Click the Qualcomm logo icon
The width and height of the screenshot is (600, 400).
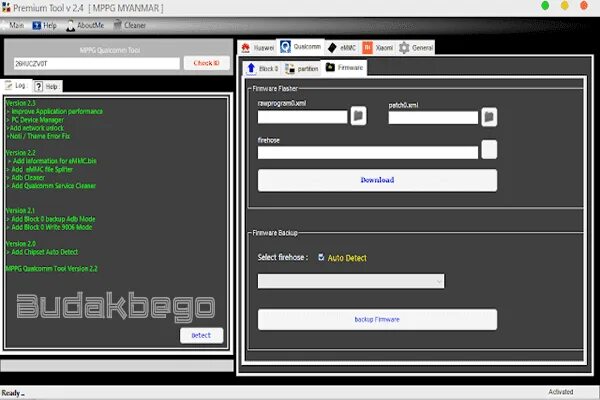point(285,47)
